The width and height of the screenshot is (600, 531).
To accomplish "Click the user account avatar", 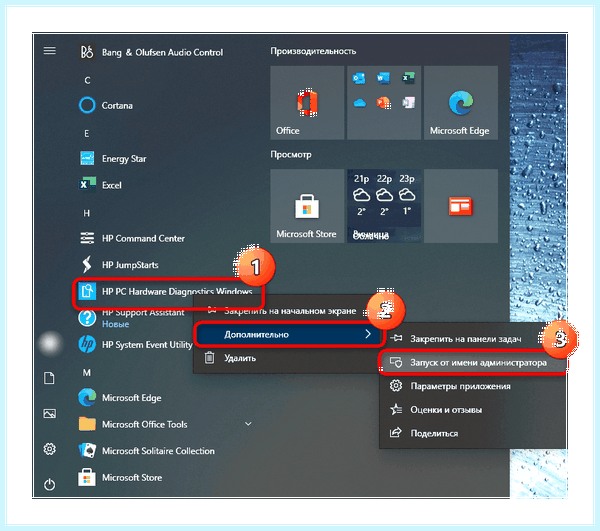I will click(50, 343).
